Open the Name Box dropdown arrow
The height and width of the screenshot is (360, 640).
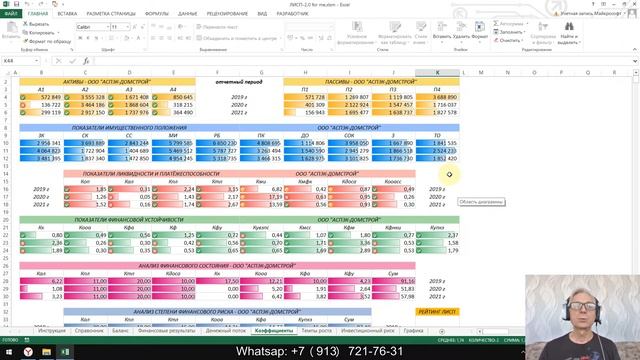pyautogui.click(x=36, y=61)
